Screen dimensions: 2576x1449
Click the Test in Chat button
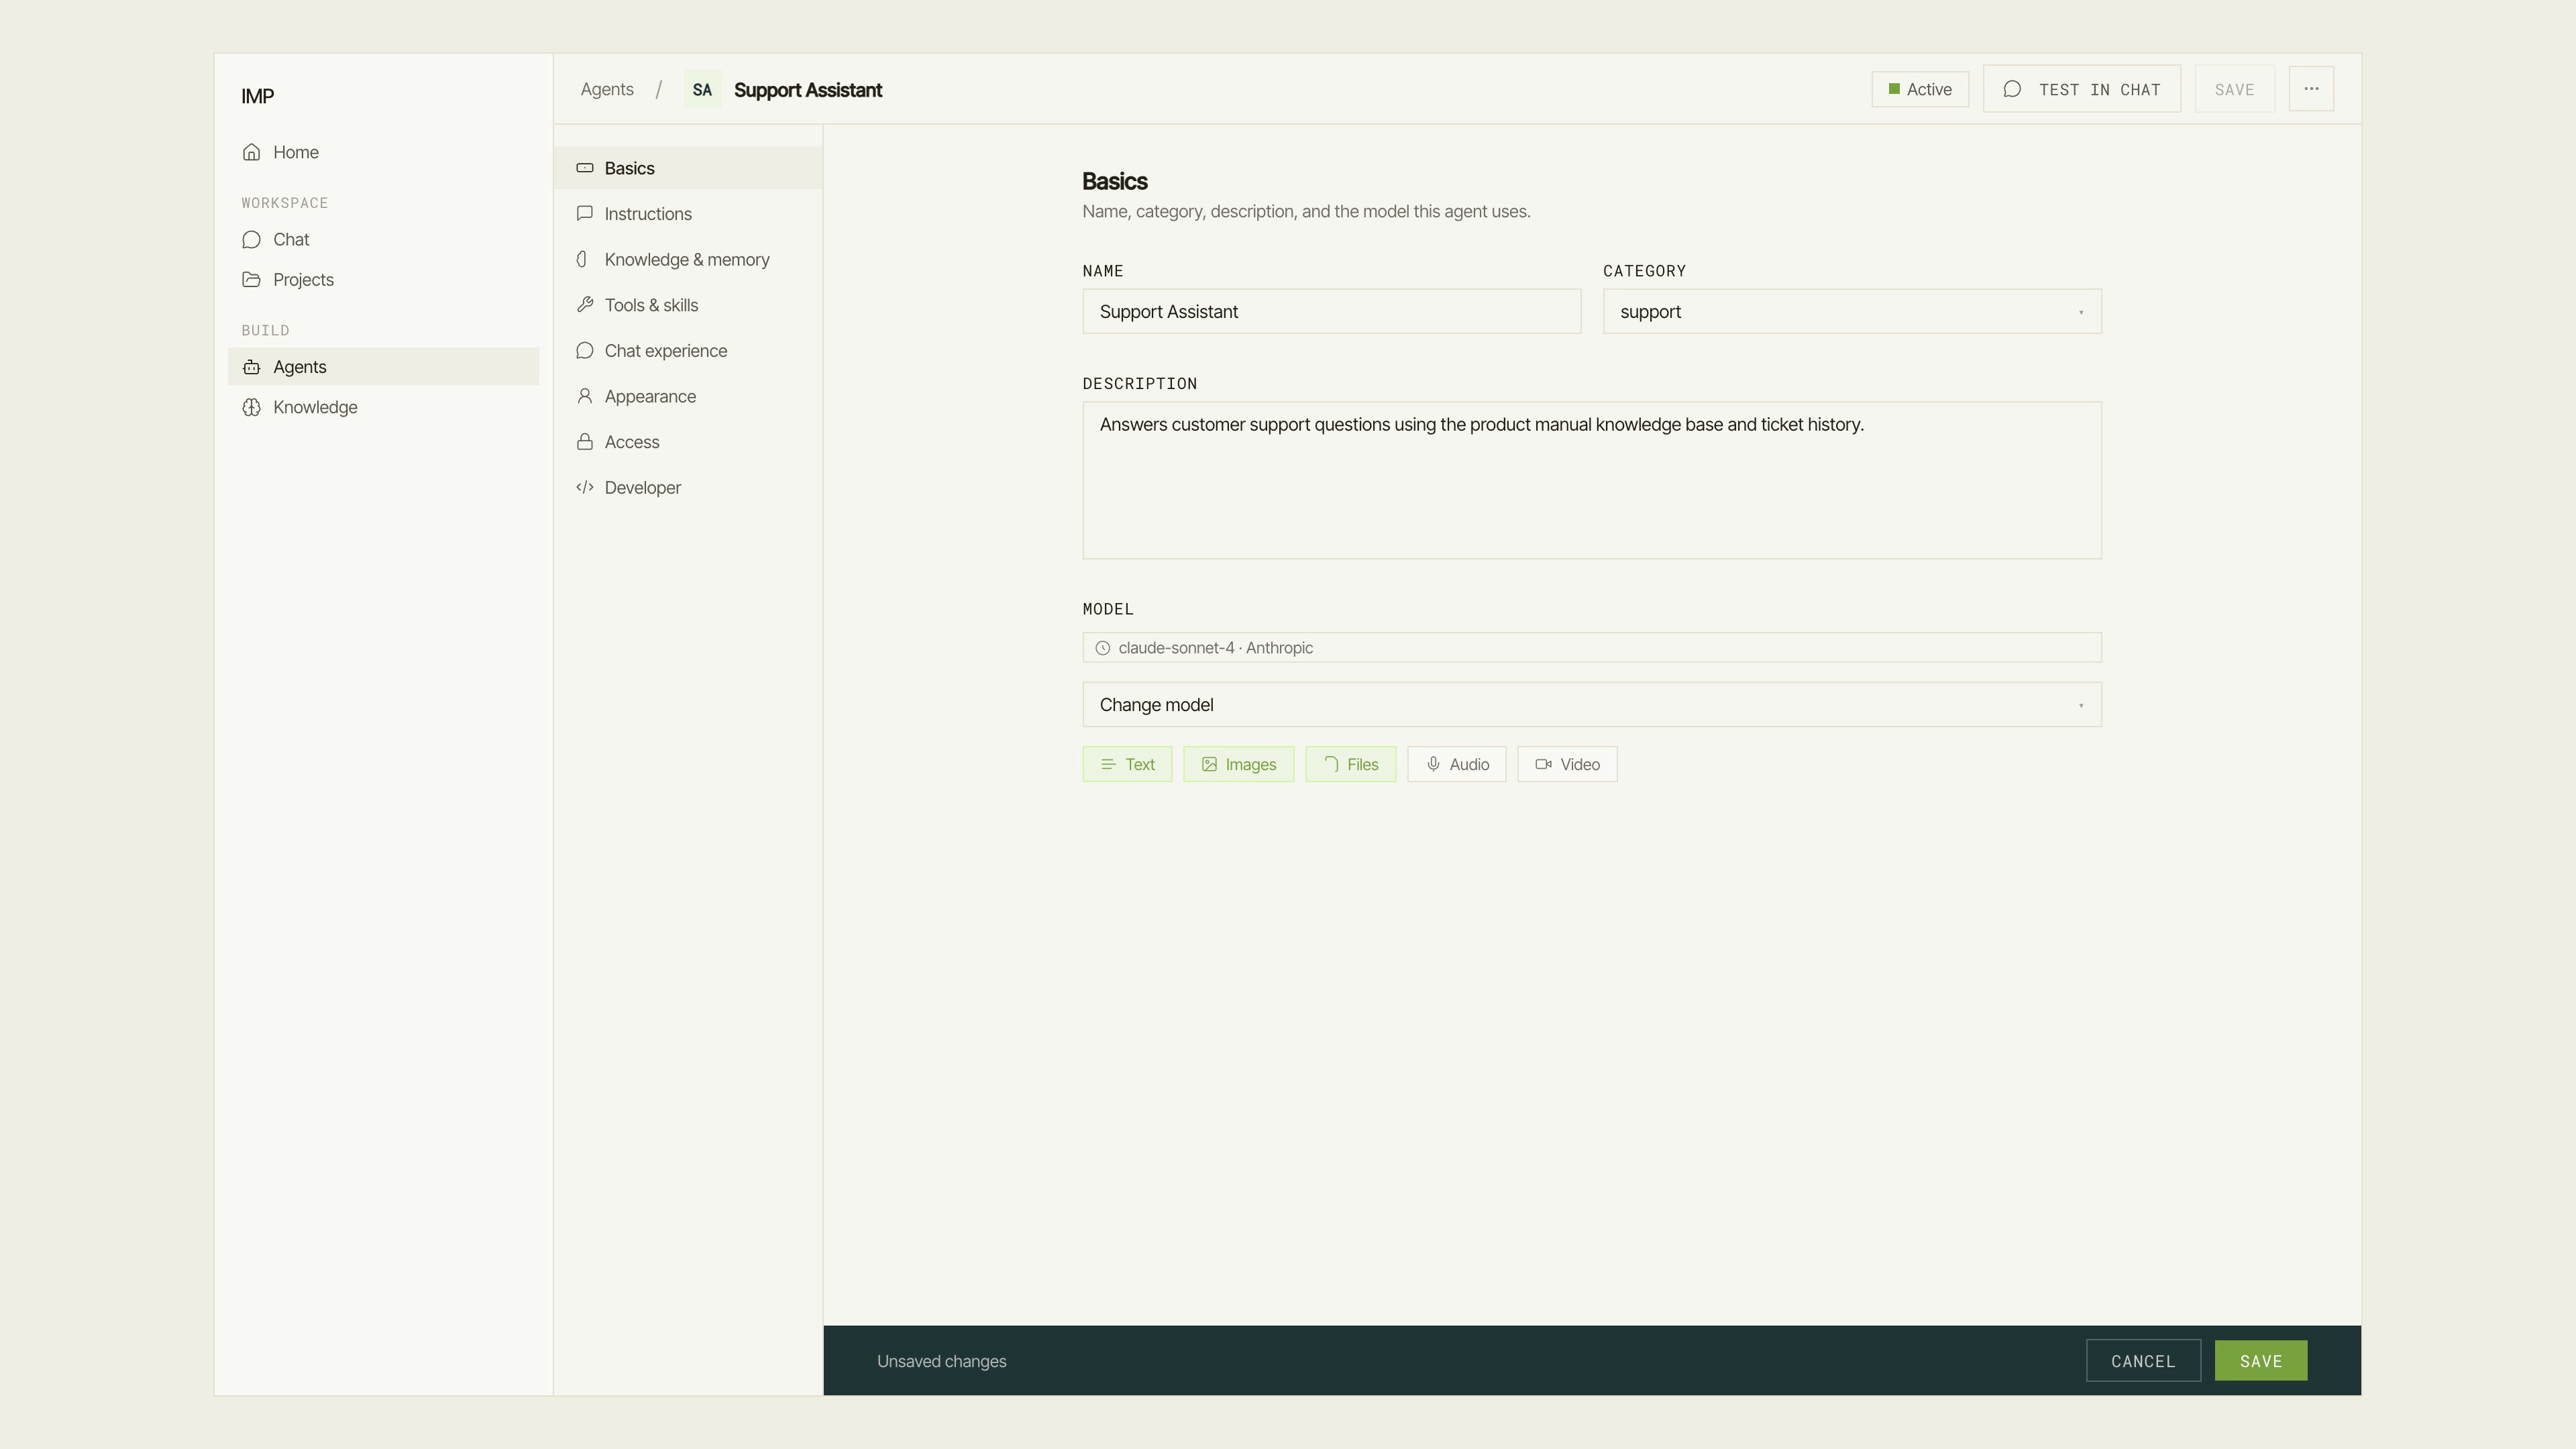tap(2082, 89)
